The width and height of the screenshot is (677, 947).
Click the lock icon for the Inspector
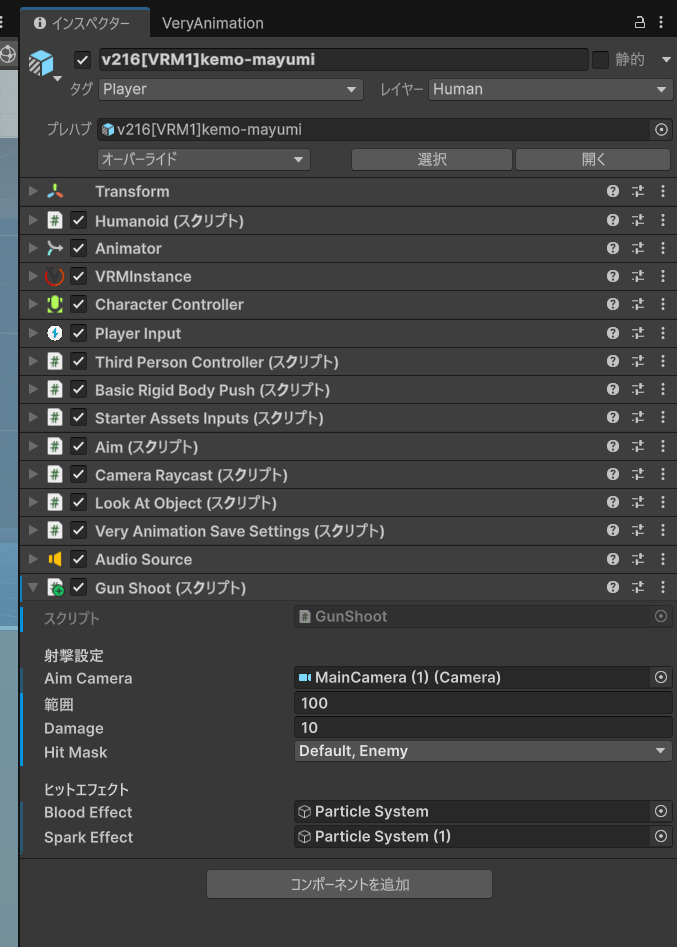(640, 22)
